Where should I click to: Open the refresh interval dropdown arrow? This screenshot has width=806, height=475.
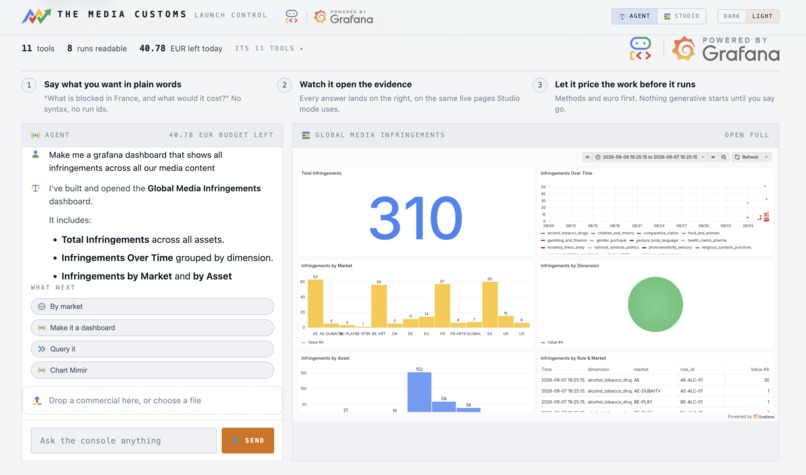tap(766, 157)
